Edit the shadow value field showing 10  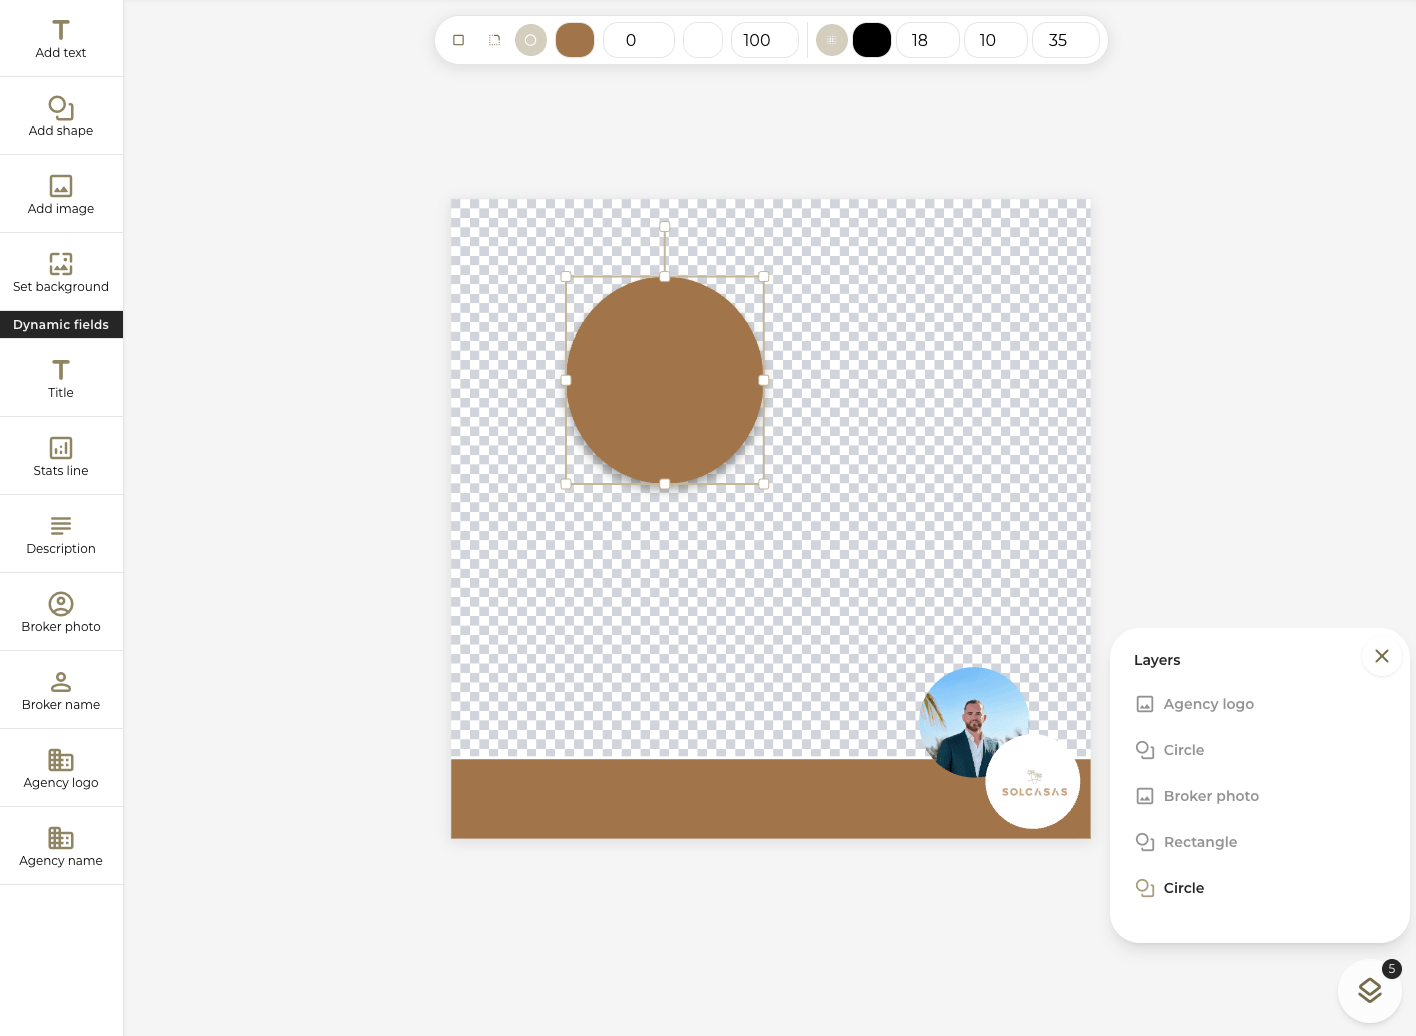click(x=996, y=40)
